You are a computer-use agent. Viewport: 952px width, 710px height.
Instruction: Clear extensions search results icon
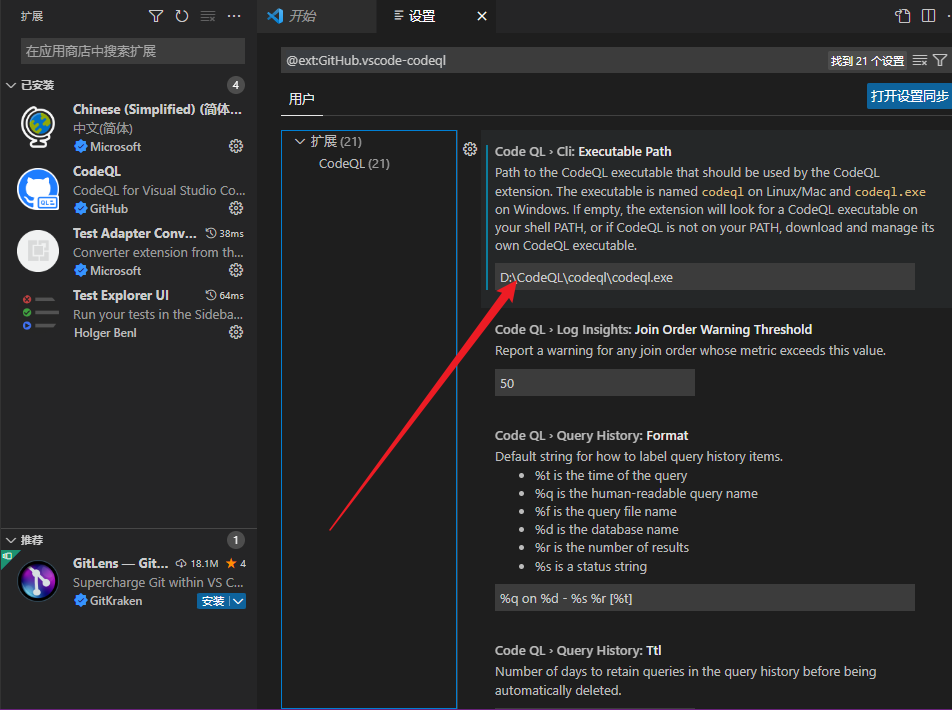point(208,16)
